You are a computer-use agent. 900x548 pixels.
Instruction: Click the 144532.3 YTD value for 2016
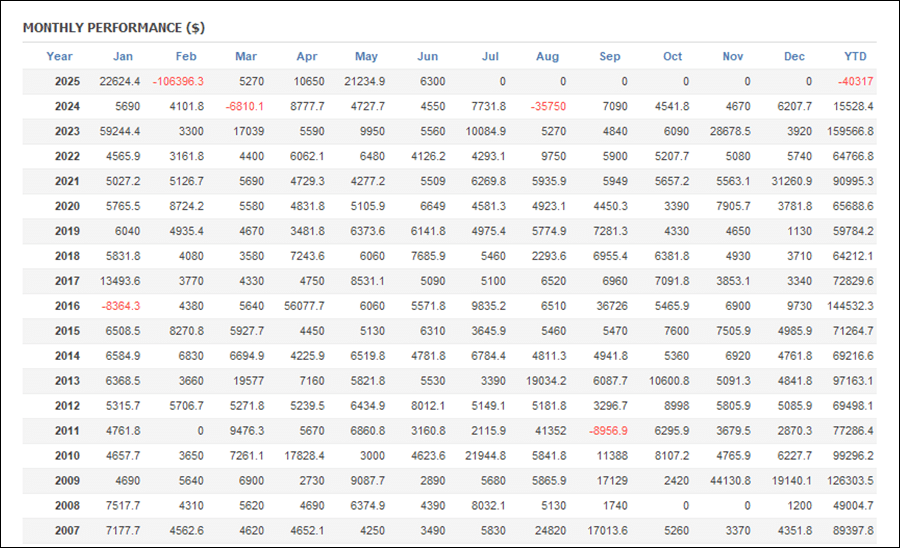click(x=850, y=306)
